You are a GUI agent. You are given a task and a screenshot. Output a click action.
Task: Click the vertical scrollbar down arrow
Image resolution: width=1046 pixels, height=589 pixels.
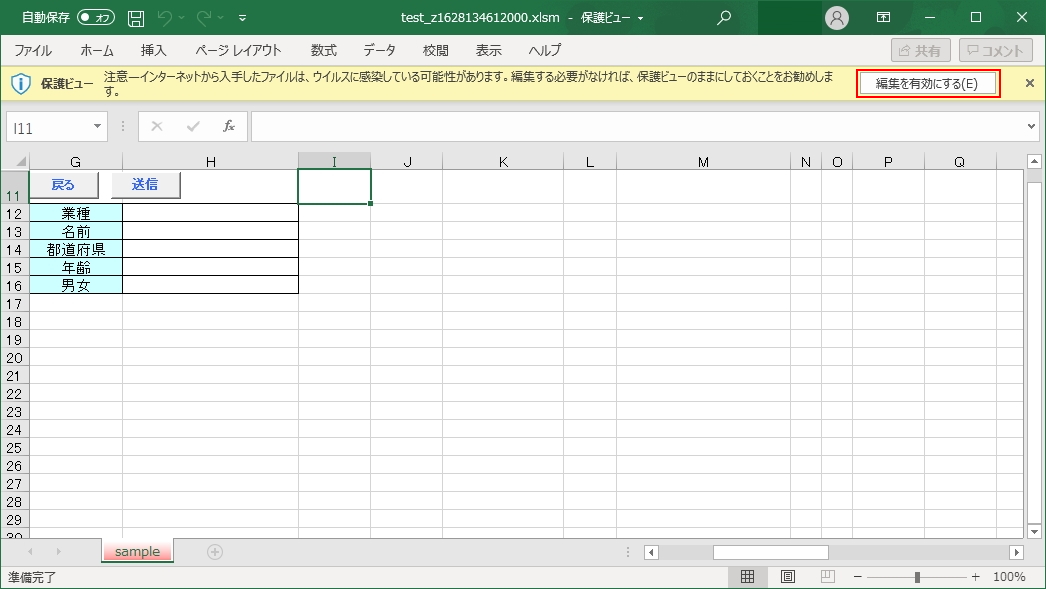click(1034, 531)
